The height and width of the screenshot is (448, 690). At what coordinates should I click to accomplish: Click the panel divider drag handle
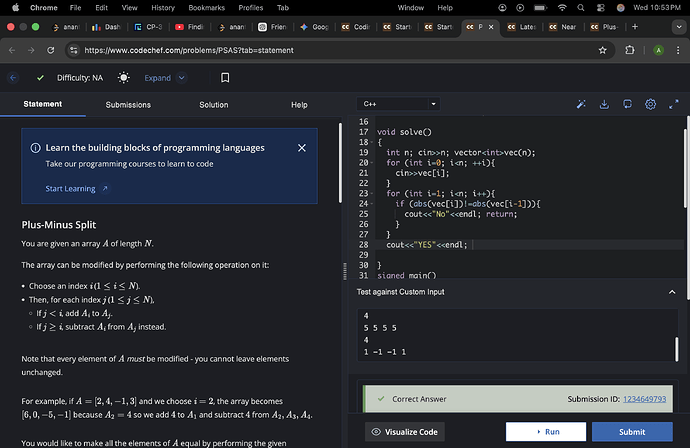345,271
